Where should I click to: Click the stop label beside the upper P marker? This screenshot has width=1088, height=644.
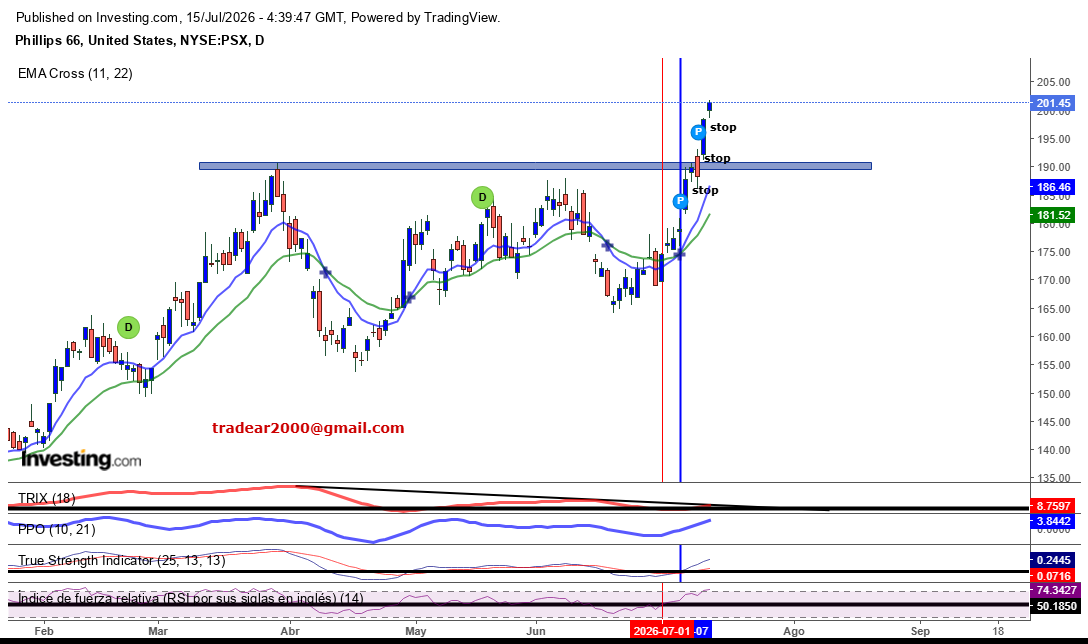(723, 127)
